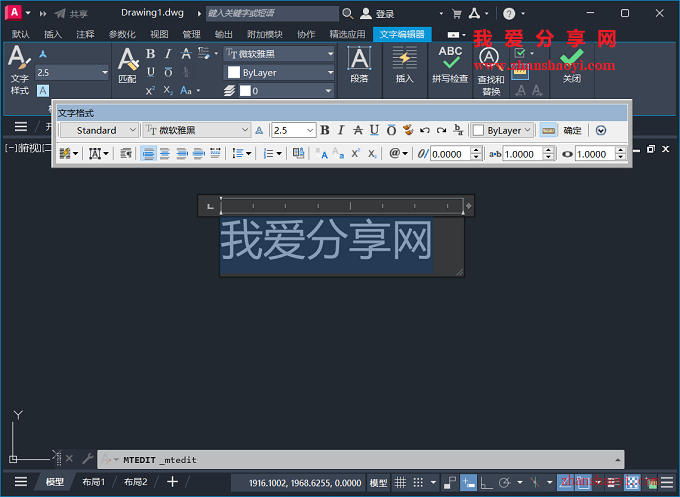Open the 布局1 layout tab

(93, 482)
